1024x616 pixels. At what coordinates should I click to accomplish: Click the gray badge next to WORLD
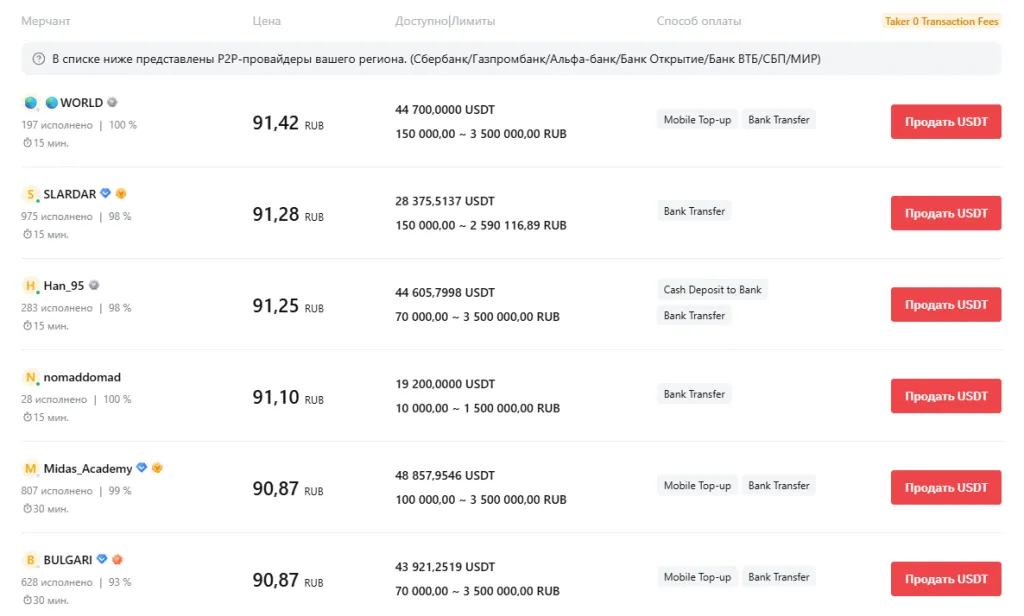113,102
